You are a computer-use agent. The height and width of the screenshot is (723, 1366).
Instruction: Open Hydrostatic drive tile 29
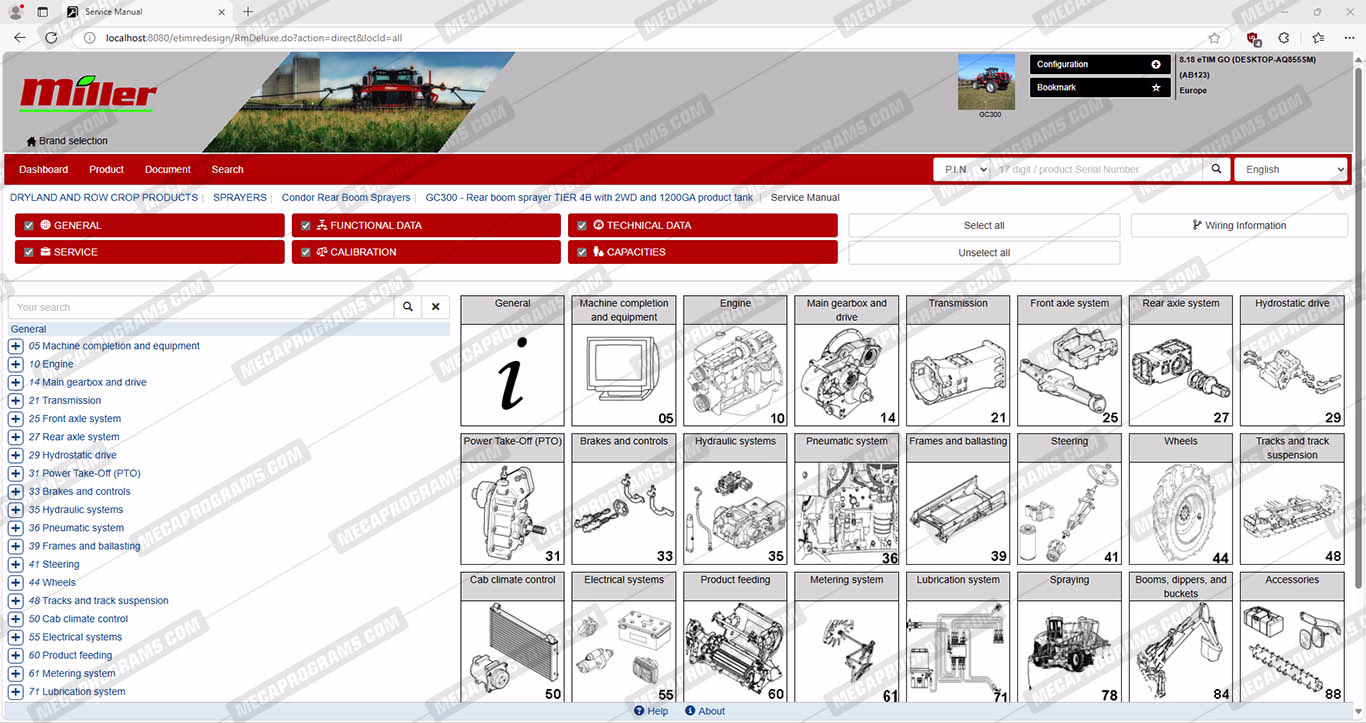tap(1292, 361)
